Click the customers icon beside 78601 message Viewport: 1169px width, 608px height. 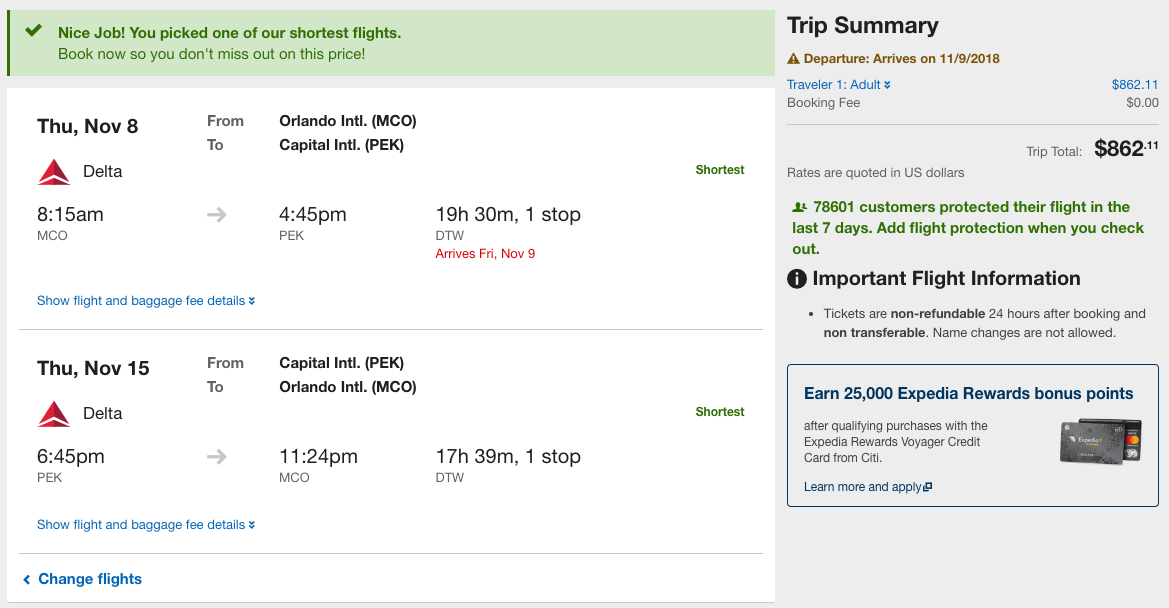pos(799,207)
